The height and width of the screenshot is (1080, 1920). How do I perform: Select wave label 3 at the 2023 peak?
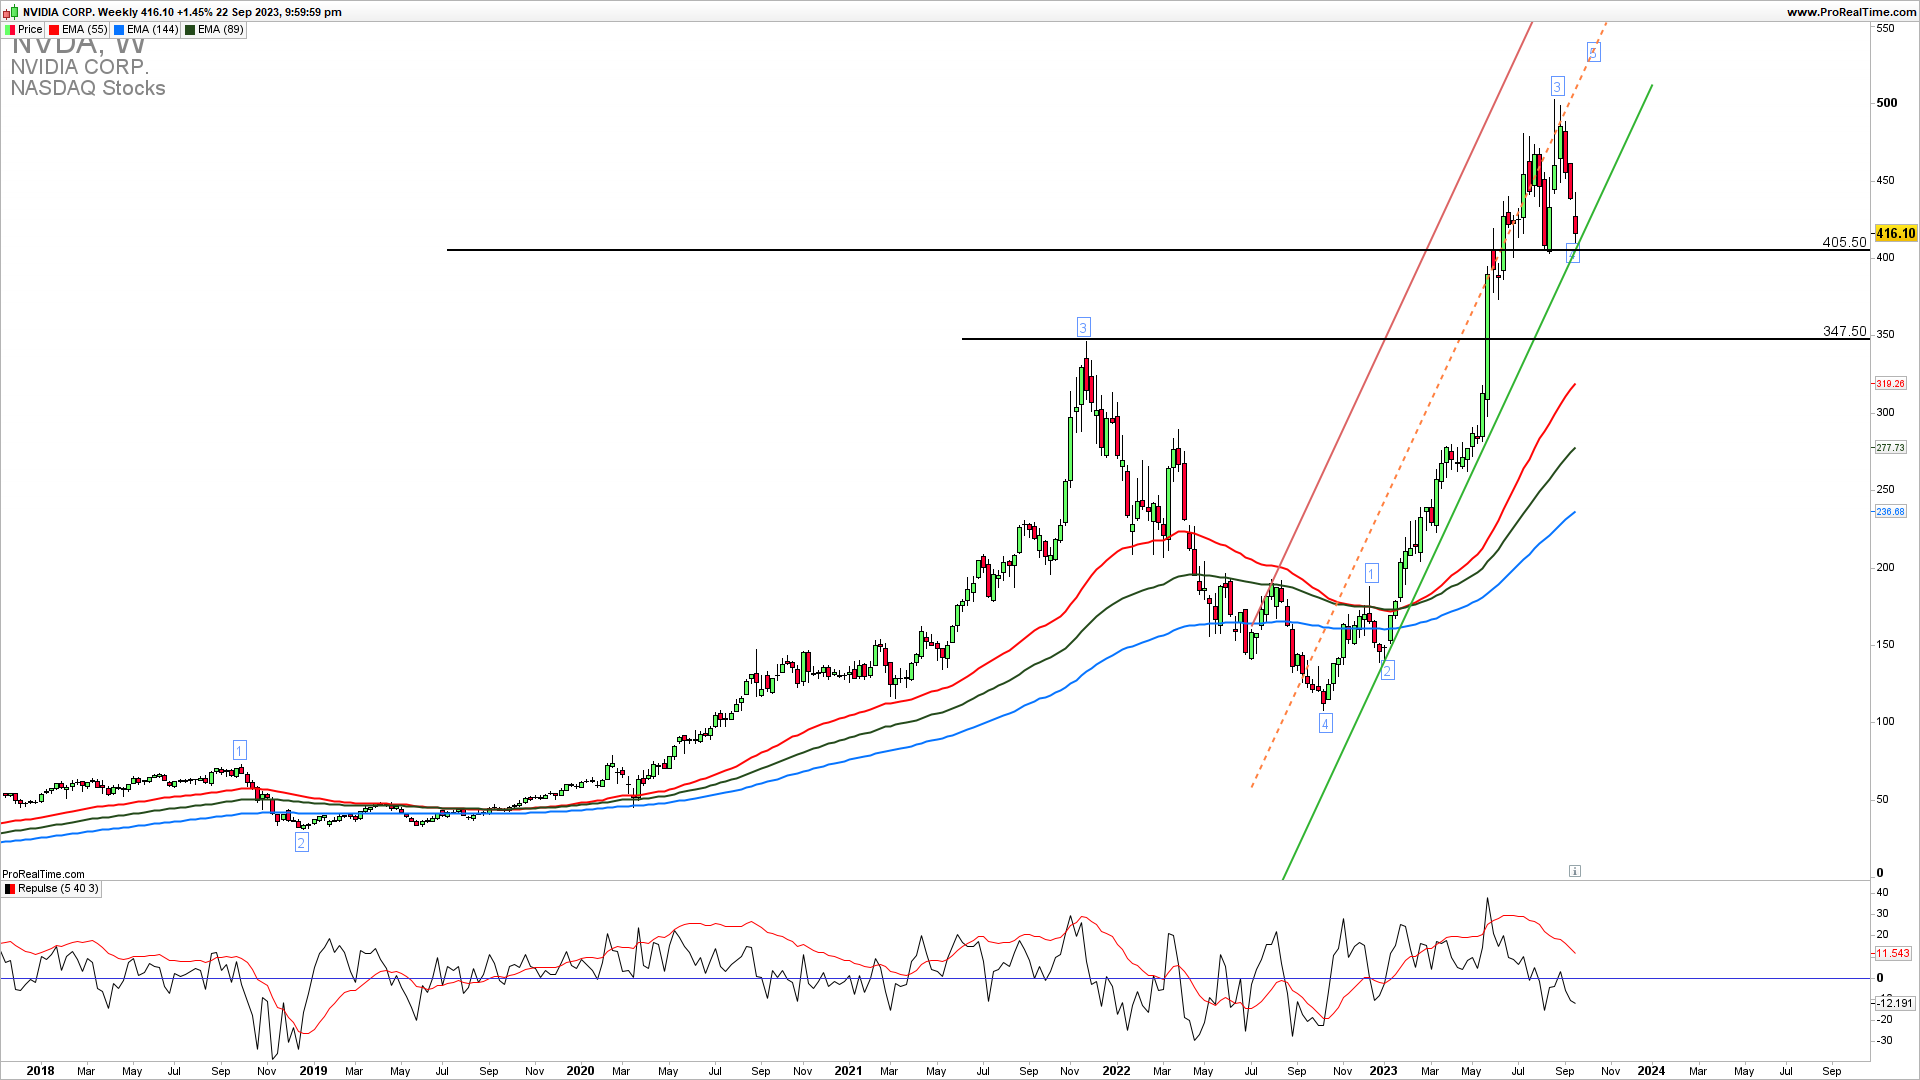click(x=1557, y=87)
